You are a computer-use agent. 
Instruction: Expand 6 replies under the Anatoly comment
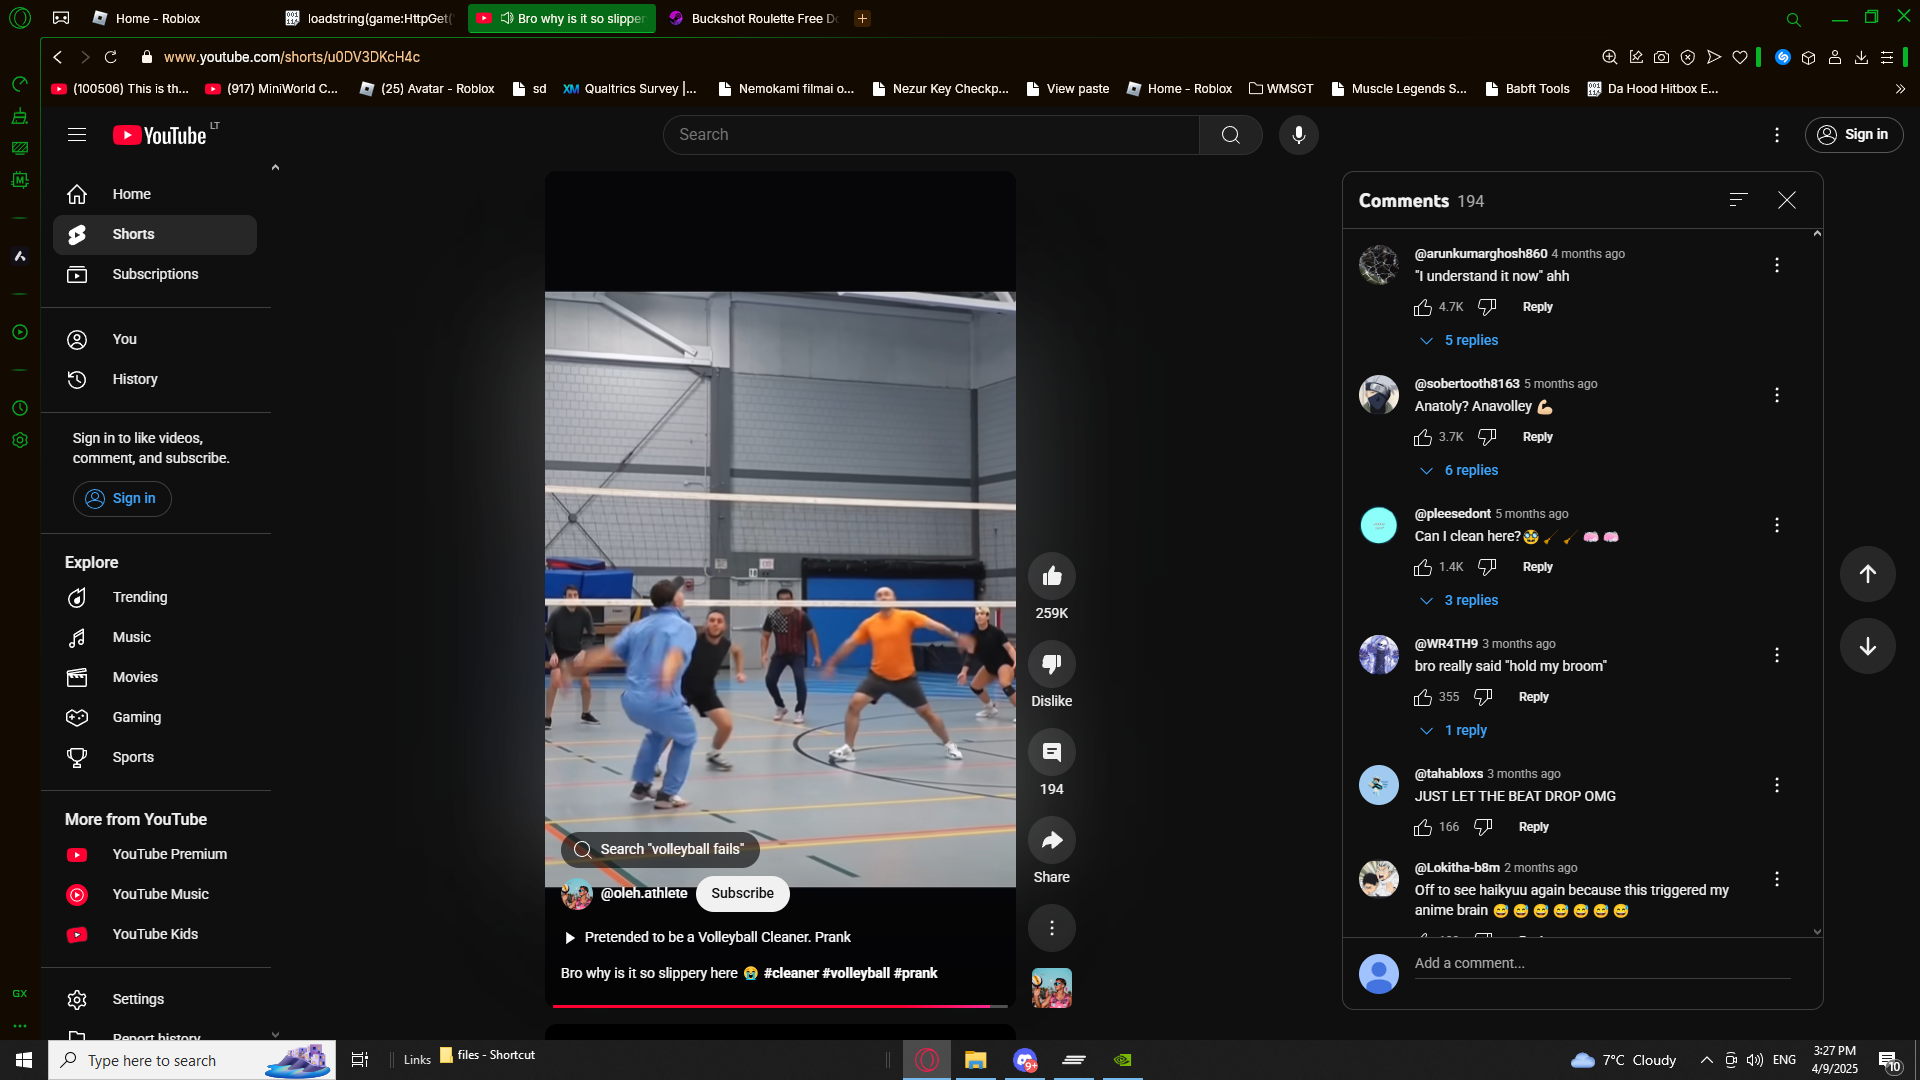(x=1459, y=471)
